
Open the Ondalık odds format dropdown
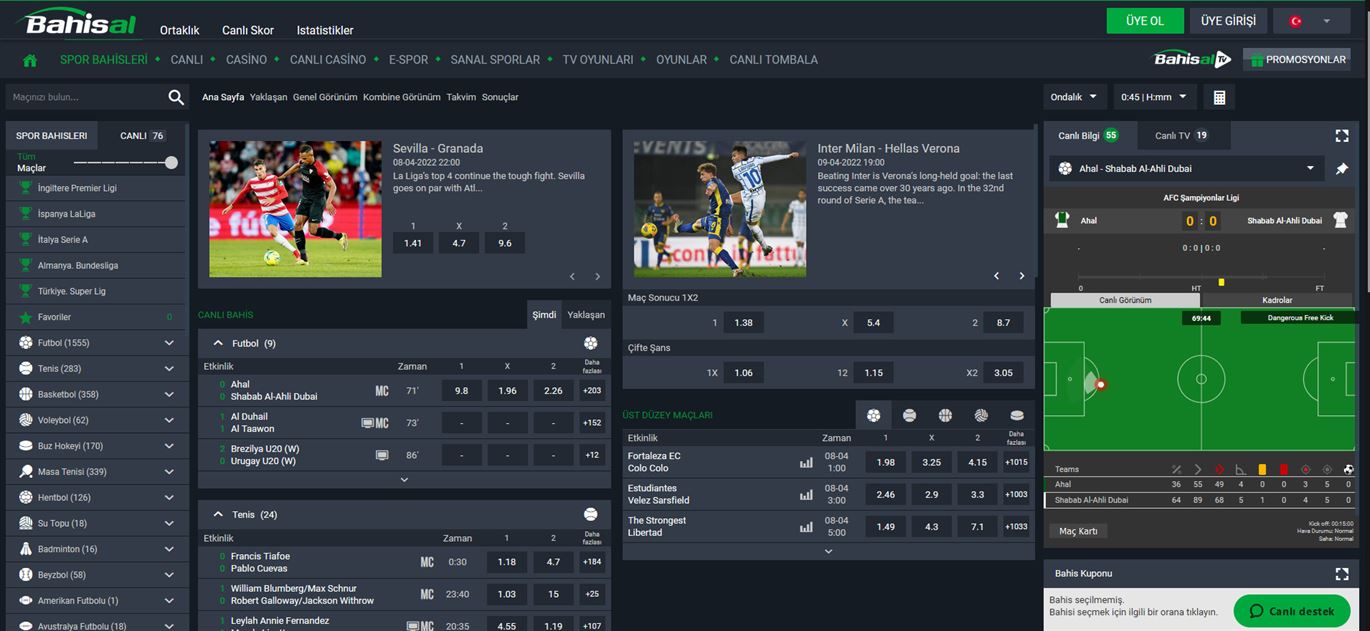1074,97
